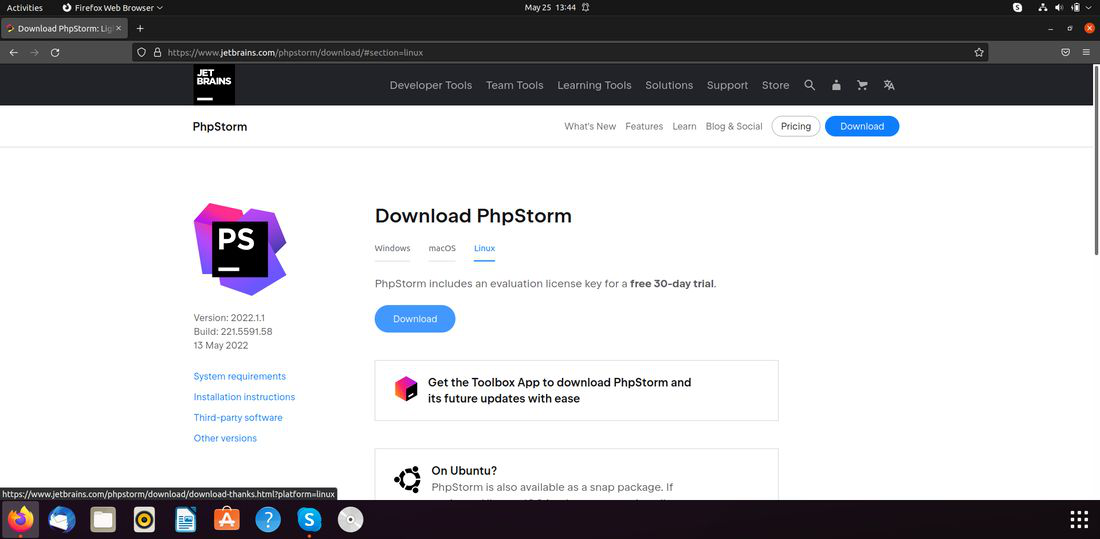
Task: Reload the page with the refresh icon
Action: click(55, 53)
